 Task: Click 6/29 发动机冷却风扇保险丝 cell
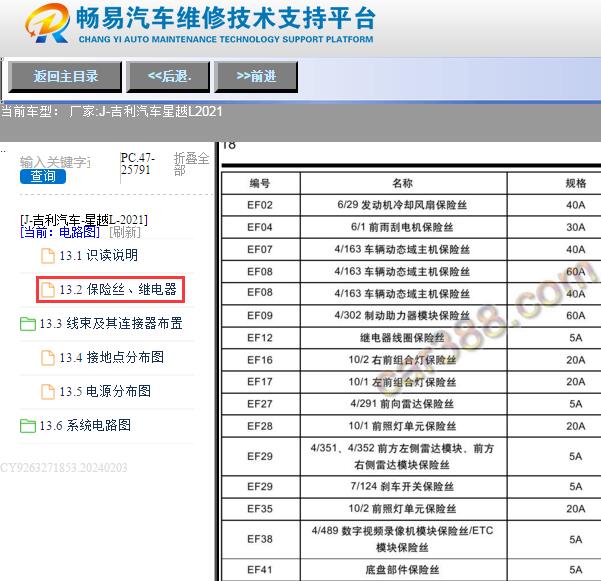click(403, 205)
